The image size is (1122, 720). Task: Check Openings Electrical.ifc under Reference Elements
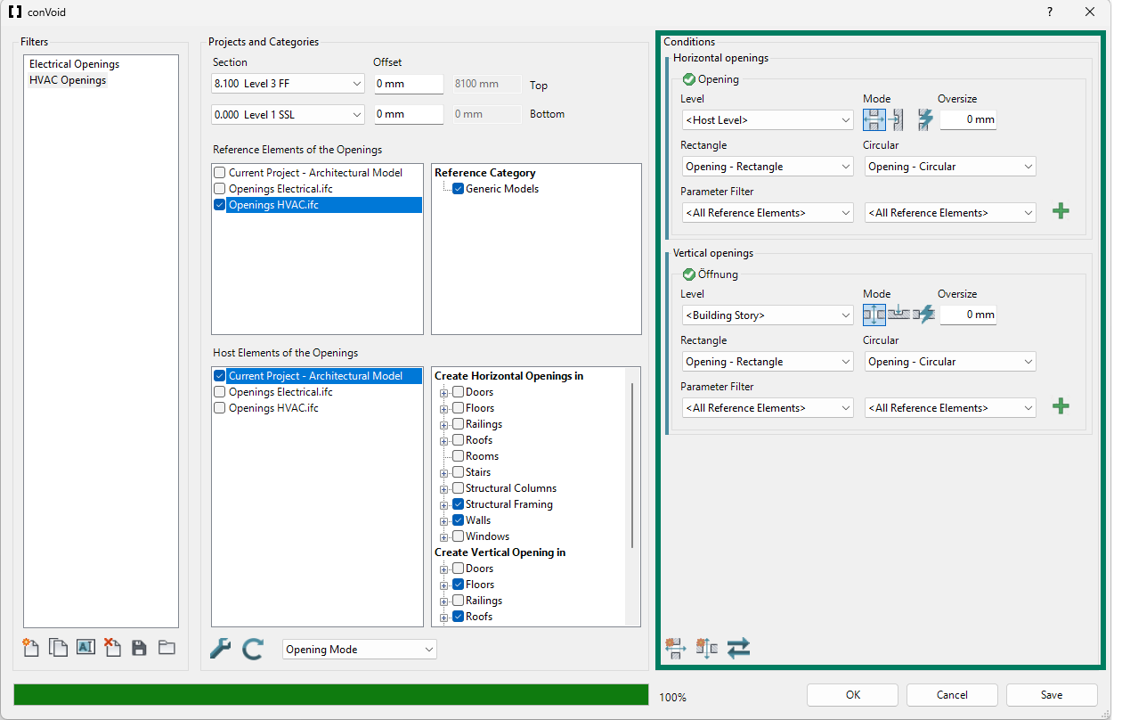[x=220, y=189]
